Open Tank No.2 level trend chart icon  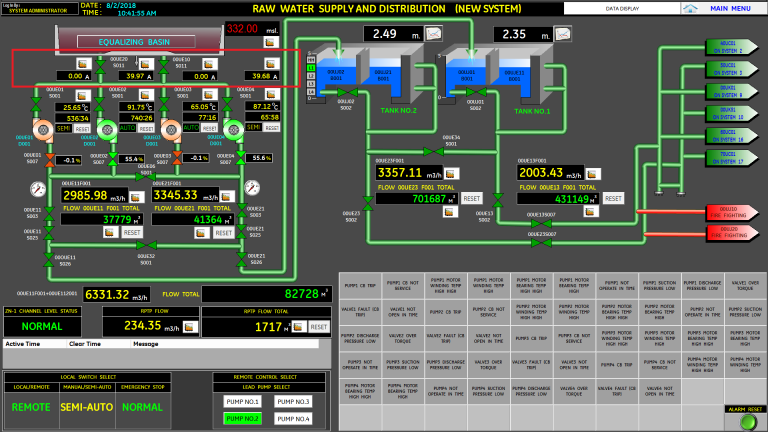click(x=434, y=34)
